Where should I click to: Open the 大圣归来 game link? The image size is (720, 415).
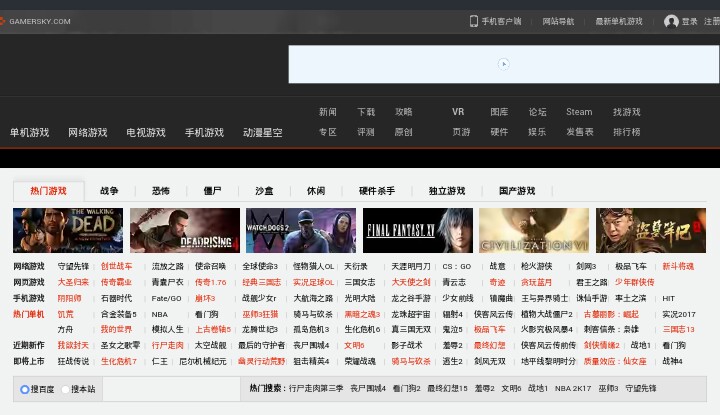[73, 282]
